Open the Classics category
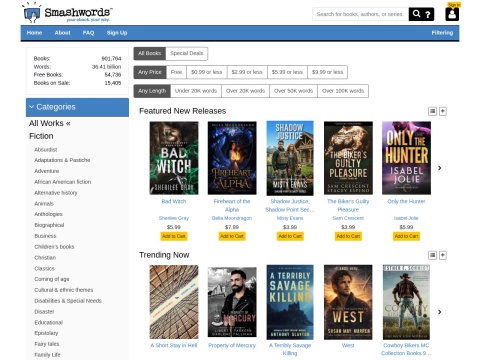480x360 pixels. coord(44,268)
